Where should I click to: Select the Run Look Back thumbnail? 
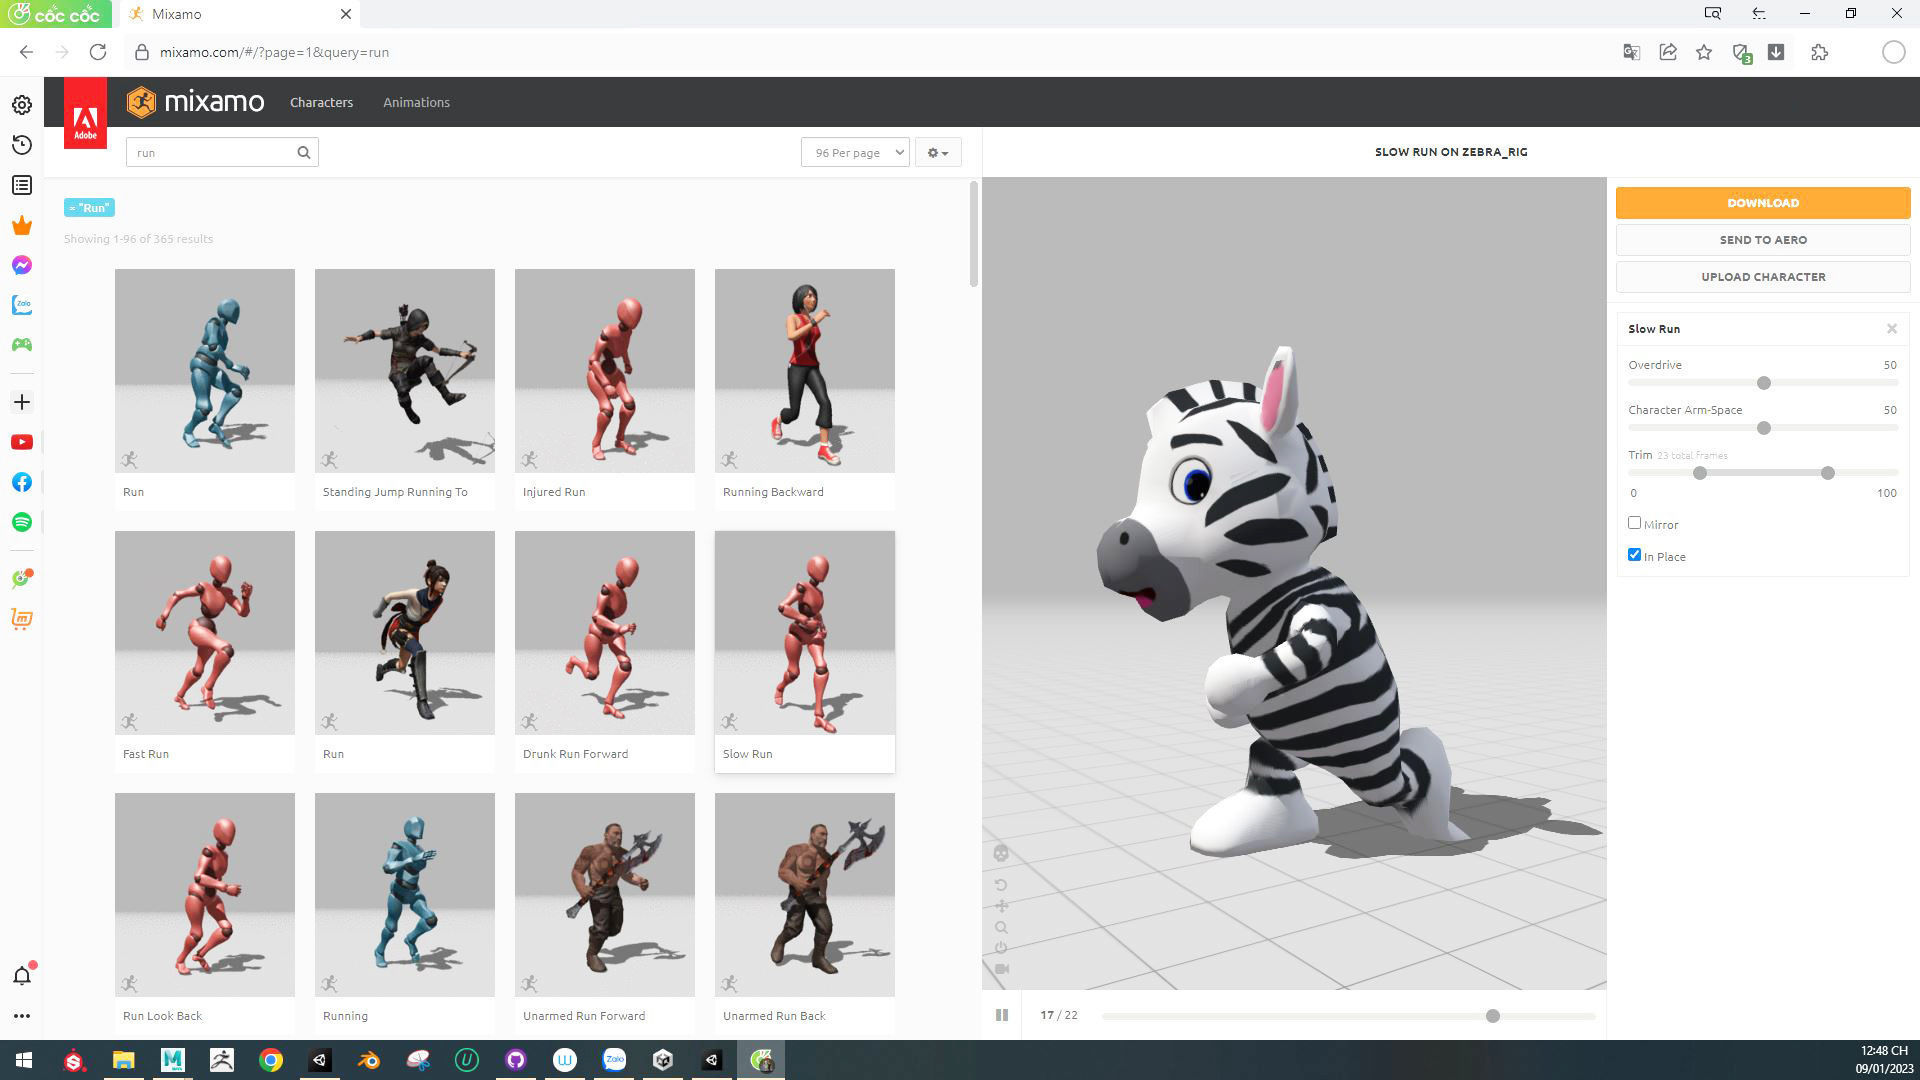click(x=205, y=895)
